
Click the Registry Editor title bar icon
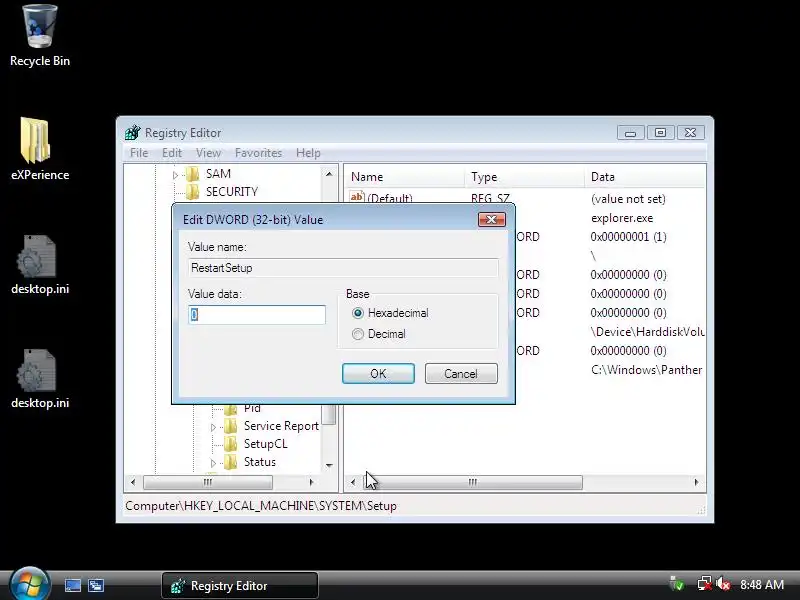point(133,133)
